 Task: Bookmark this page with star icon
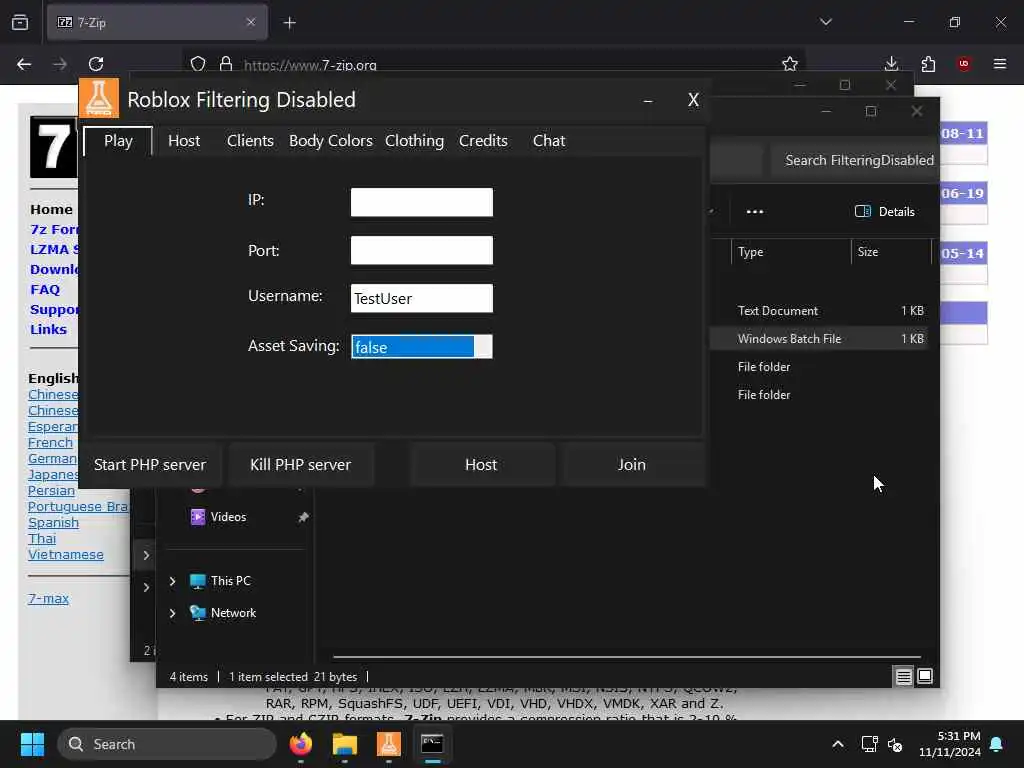pyautogui.click(x=790, y=64)
